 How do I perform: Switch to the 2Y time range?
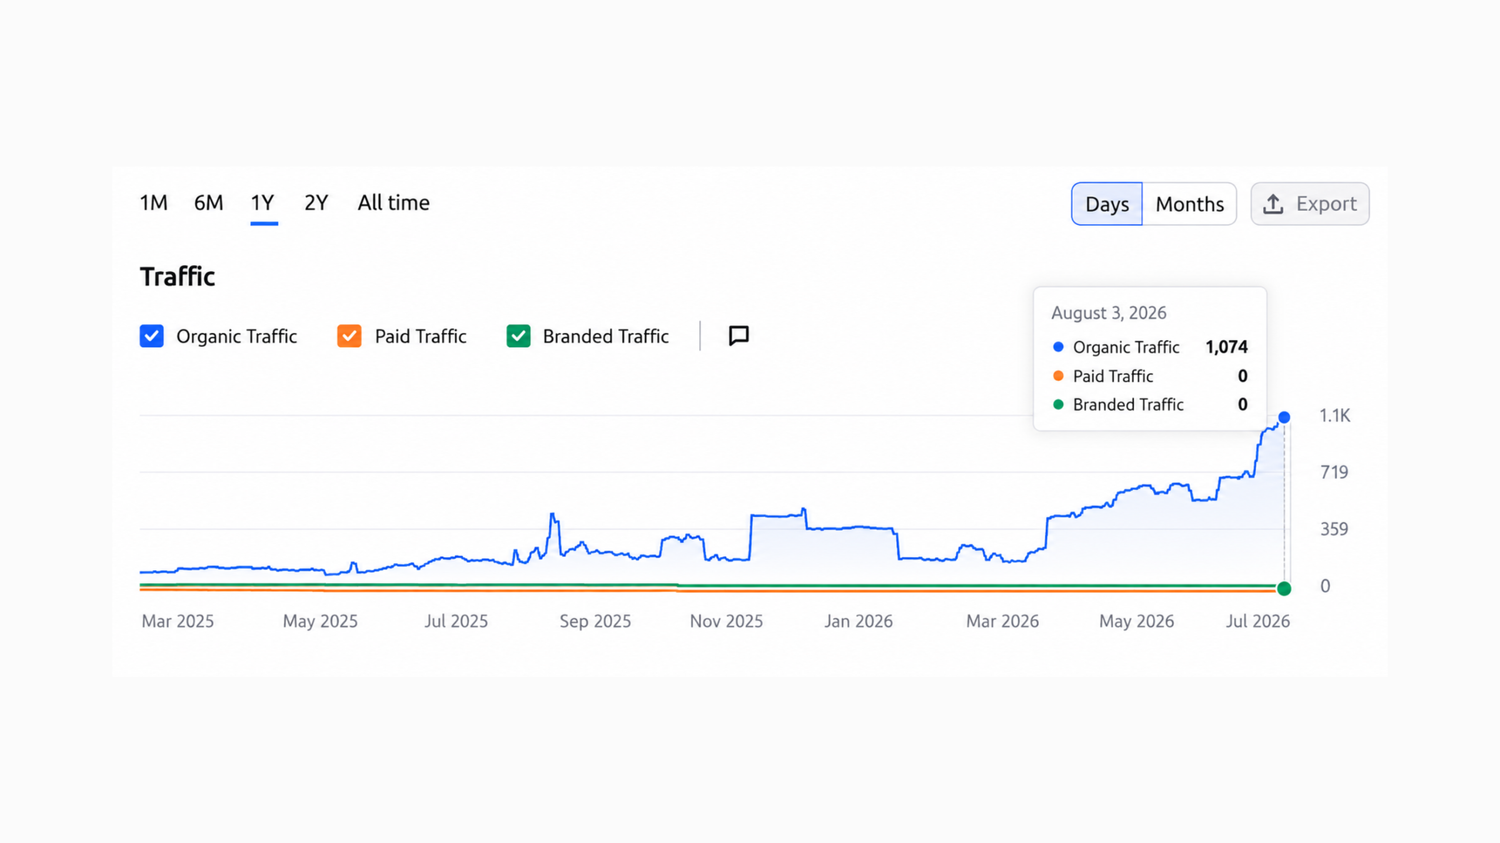point(316,203)
